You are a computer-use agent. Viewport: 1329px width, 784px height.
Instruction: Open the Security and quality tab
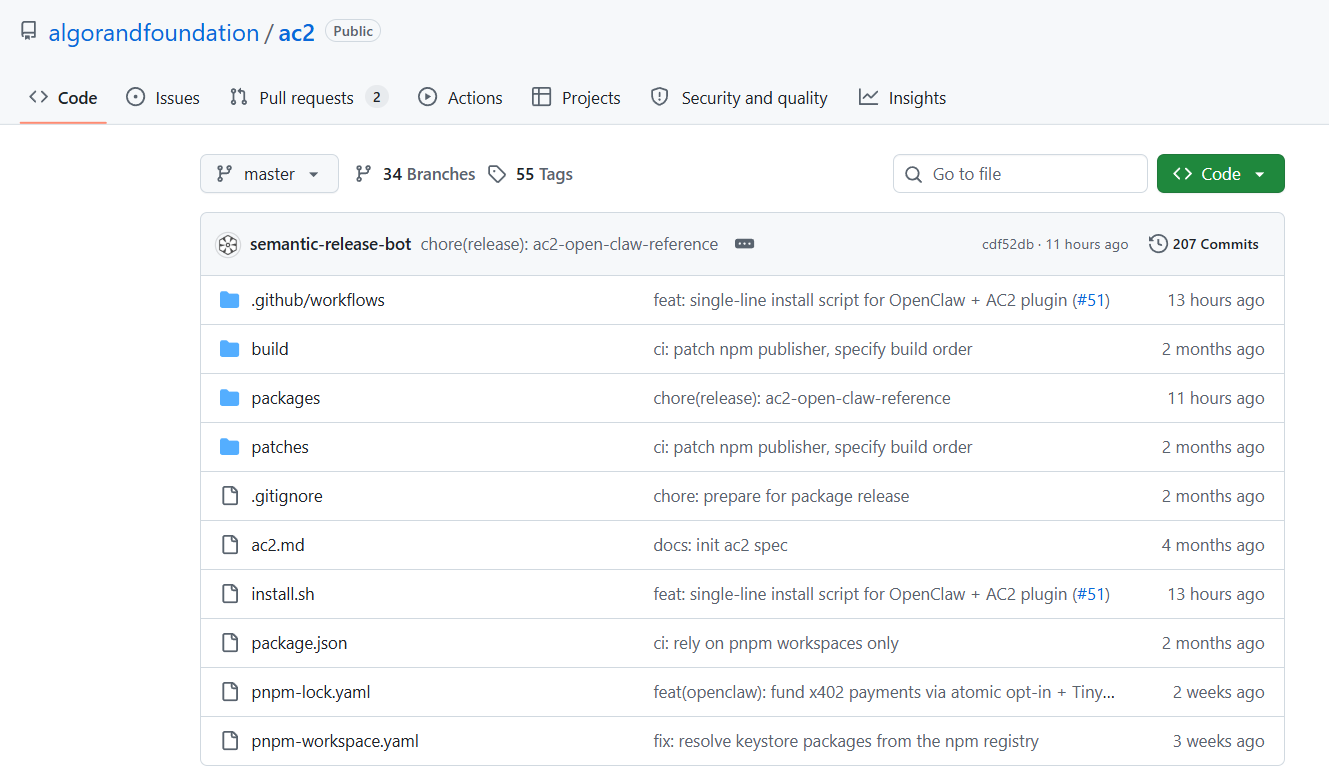739,98
